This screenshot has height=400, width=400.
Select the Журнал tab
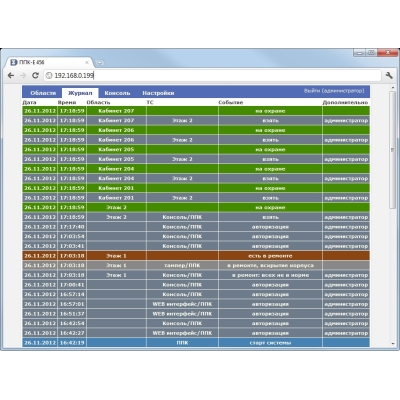[80, 93]
